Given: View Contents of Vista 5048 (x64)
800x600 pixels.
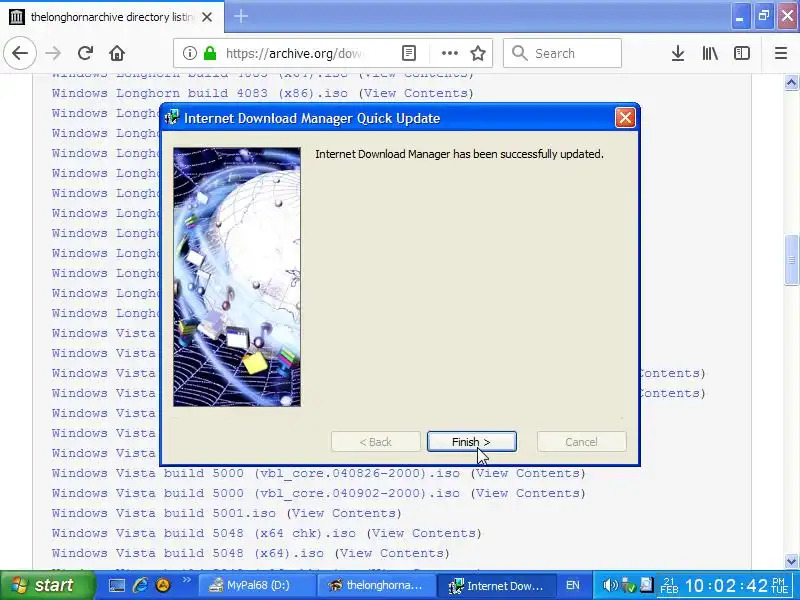Looking at the screenshot, I should [392, 553].
